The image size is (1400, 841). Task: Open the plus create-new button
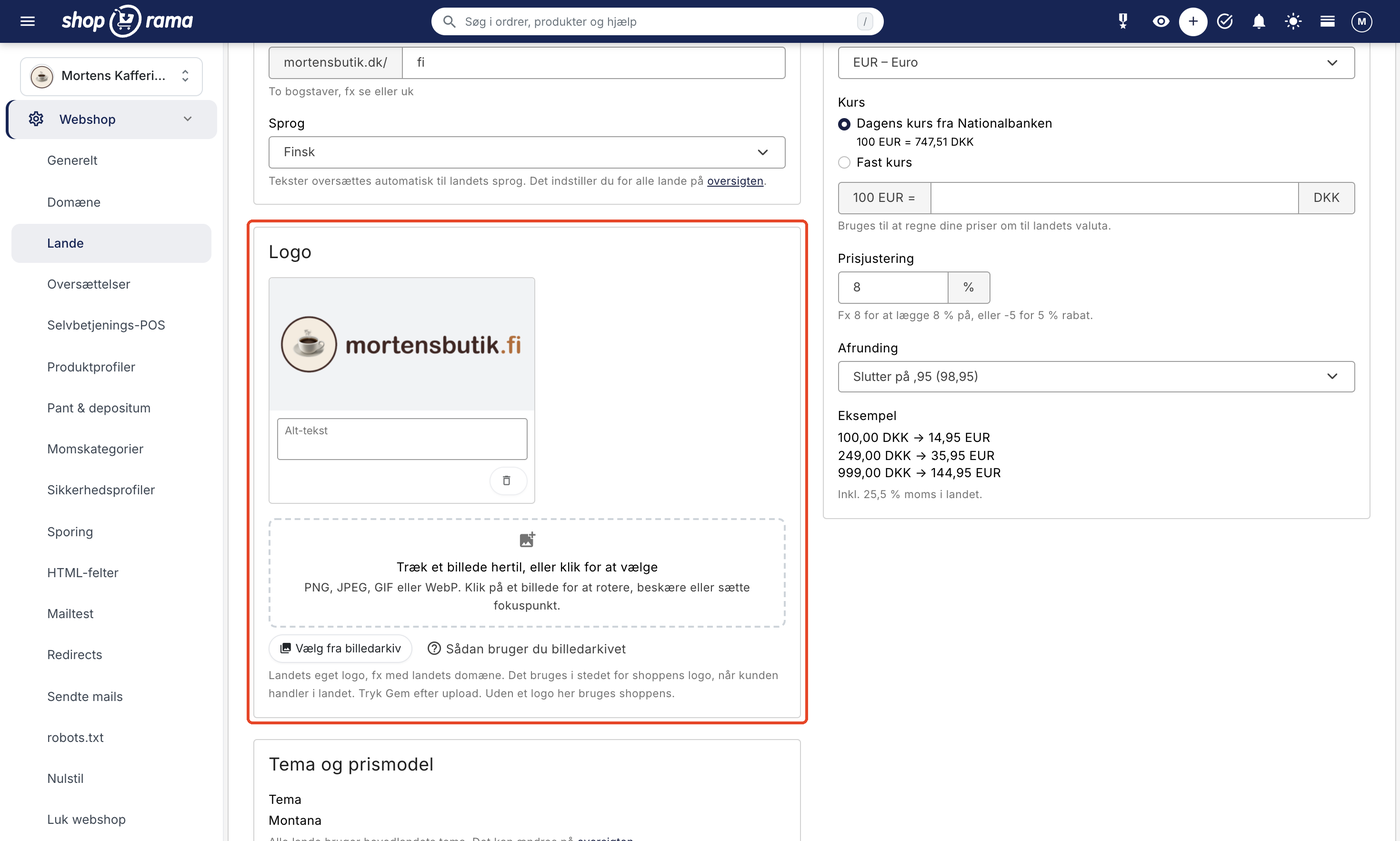click(x=1193, y=21)
